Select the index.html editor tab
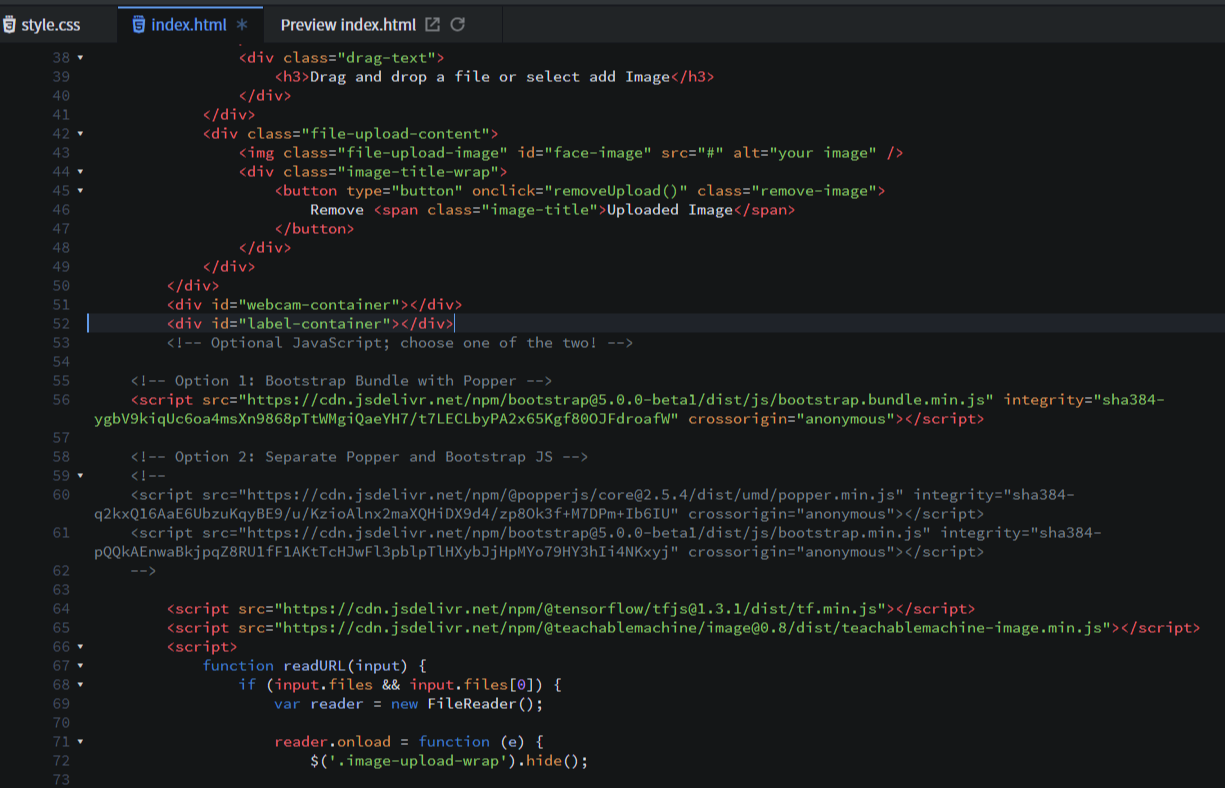Screen dimensions: 1225x788 tap(190, 24)
